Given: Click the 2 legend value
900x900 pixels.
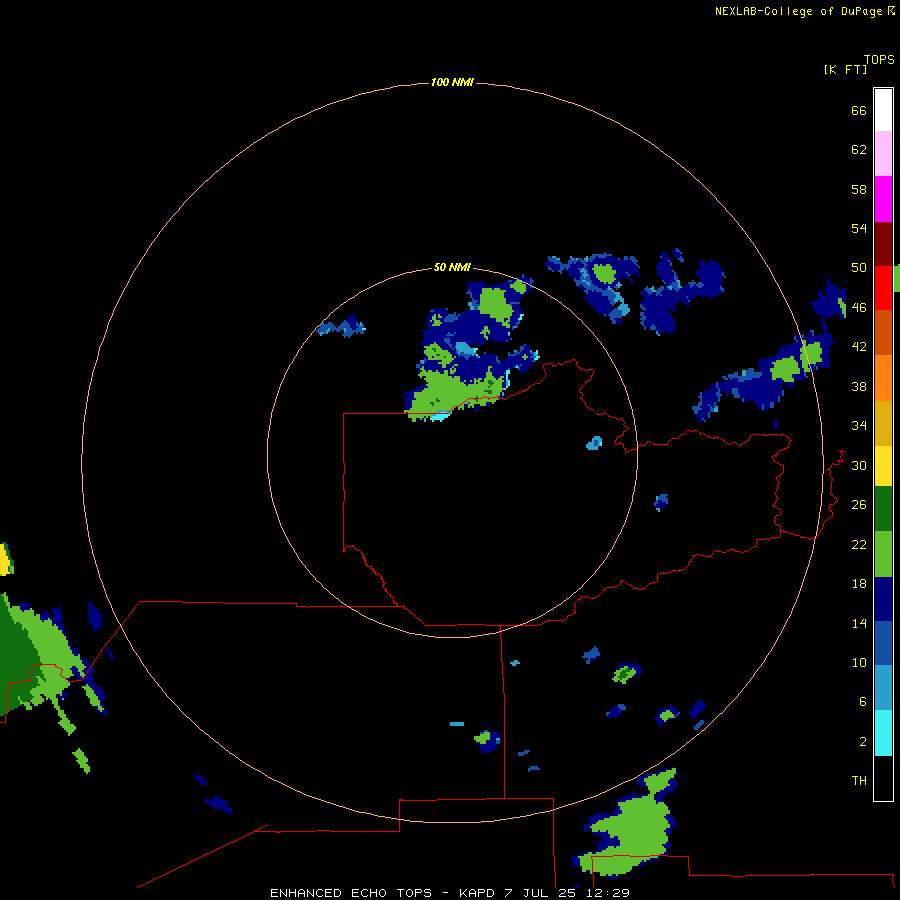Looking at the screenshot, I should click(863, 742).
